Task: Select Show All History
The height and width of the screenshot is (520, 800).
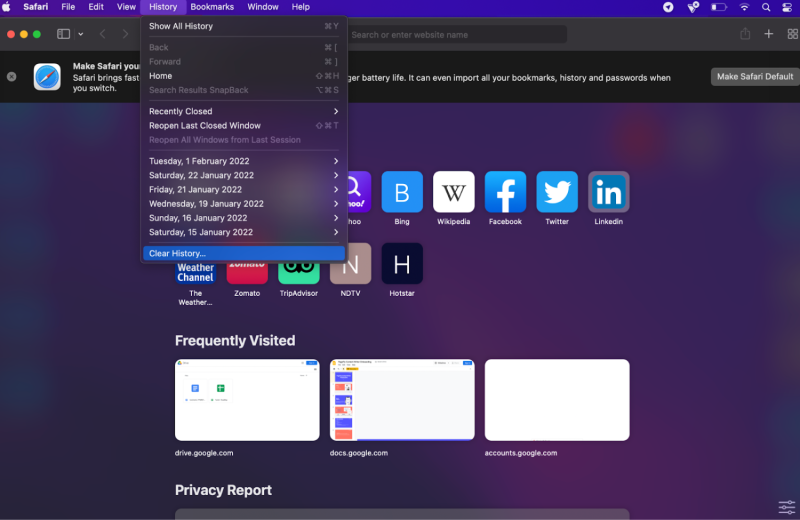Action: [244, 26]
